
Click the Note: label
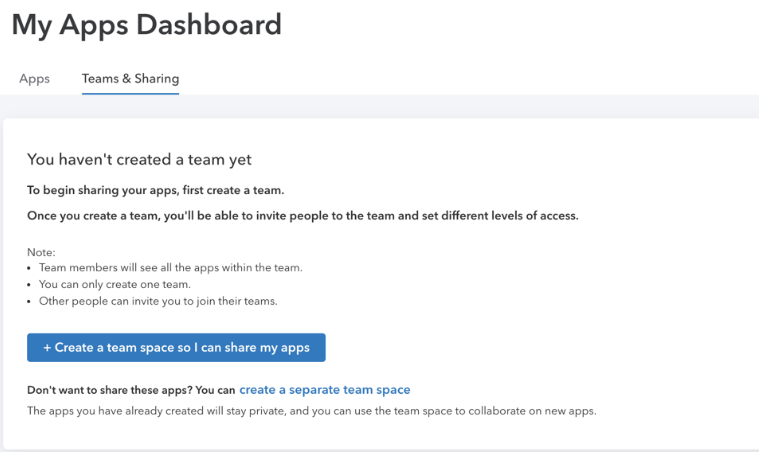coord(41,253)
